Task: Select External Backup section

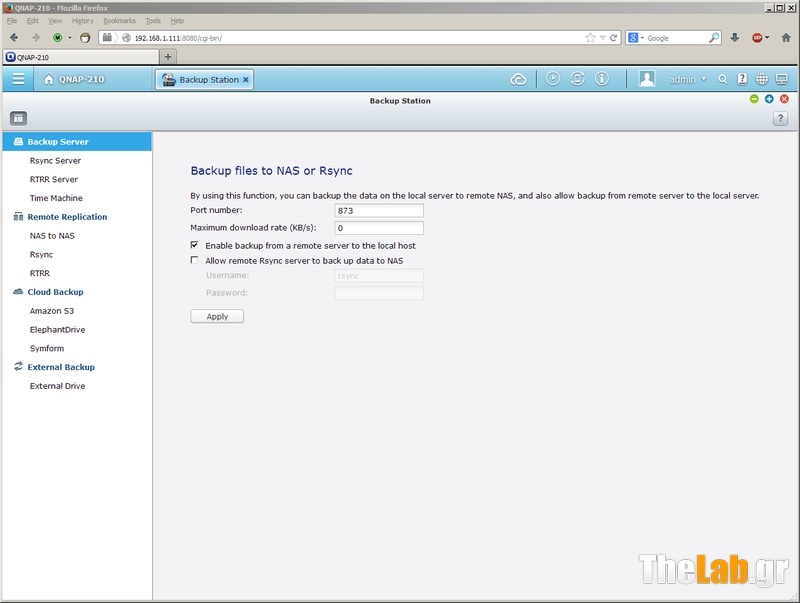Action: pos(61,367)
